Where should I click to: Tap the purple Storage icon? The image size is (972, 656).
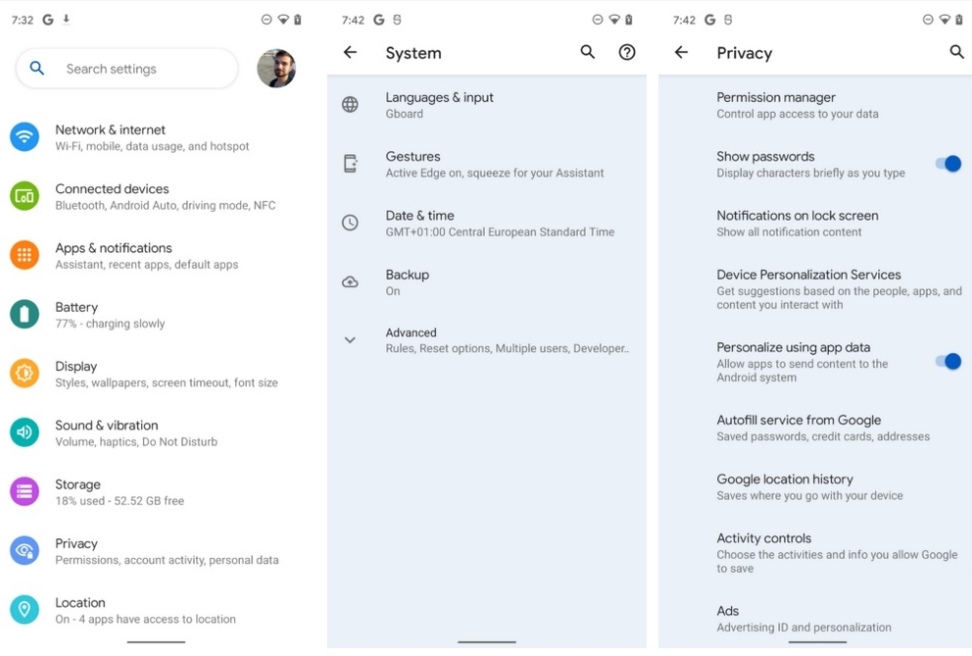point(24,491)
